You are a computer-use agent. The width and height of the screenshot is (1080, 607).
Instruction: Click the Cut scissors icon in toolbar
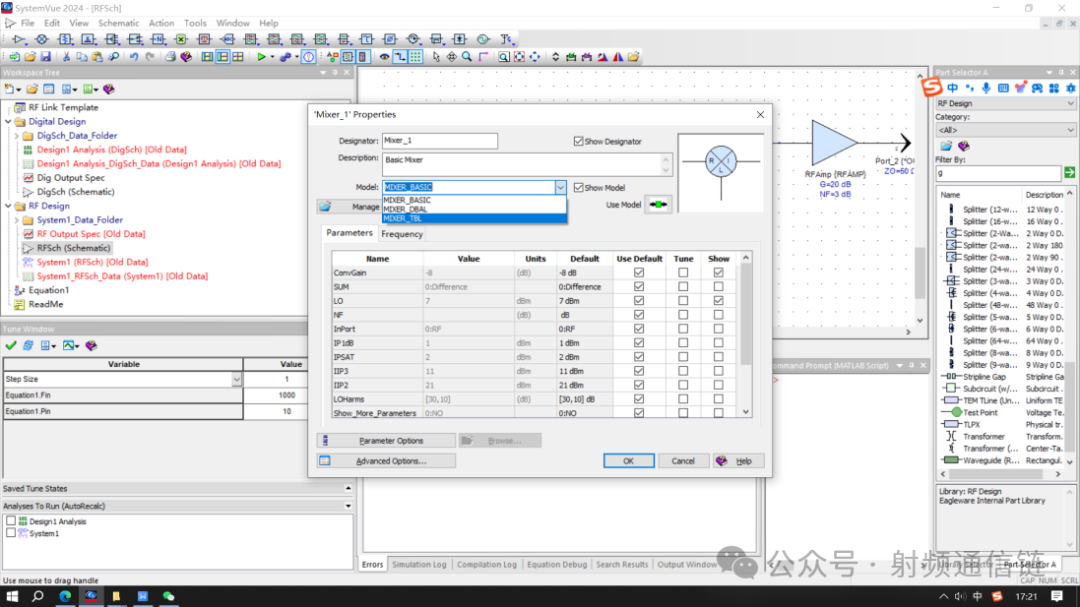66,57
